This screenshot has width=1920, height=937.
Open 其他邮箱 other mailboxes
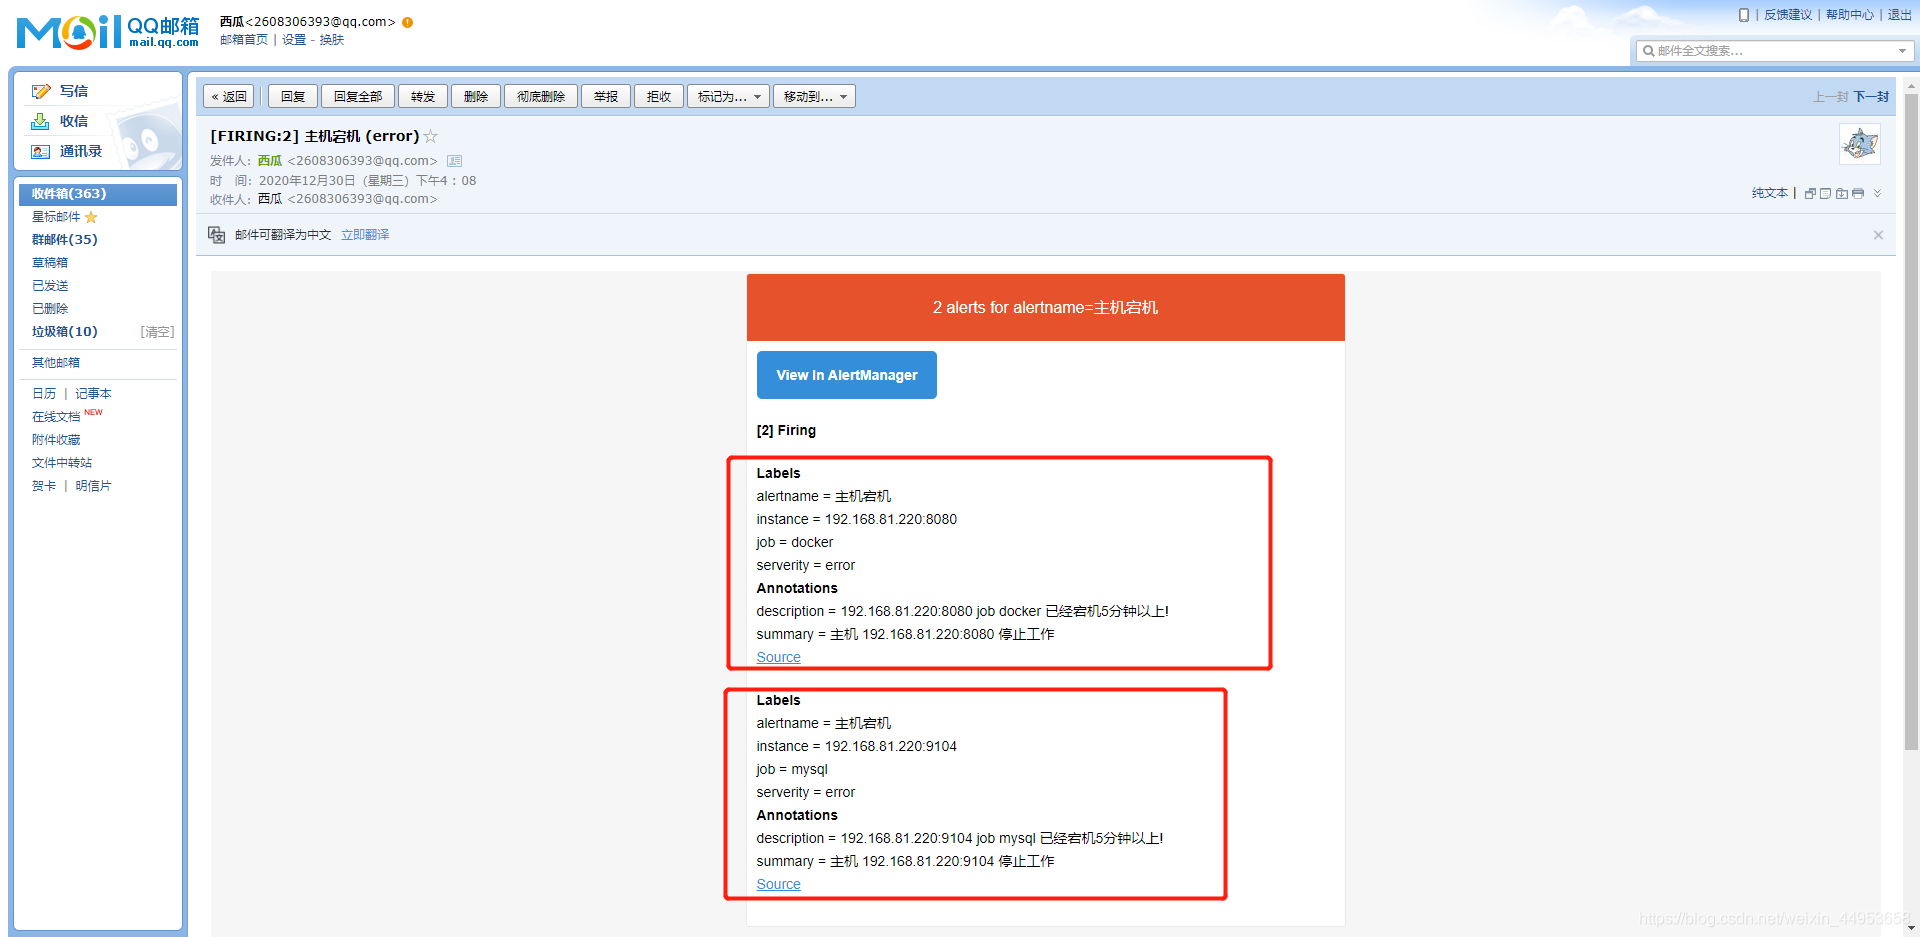pyautogui.click(x=56, y=363)
